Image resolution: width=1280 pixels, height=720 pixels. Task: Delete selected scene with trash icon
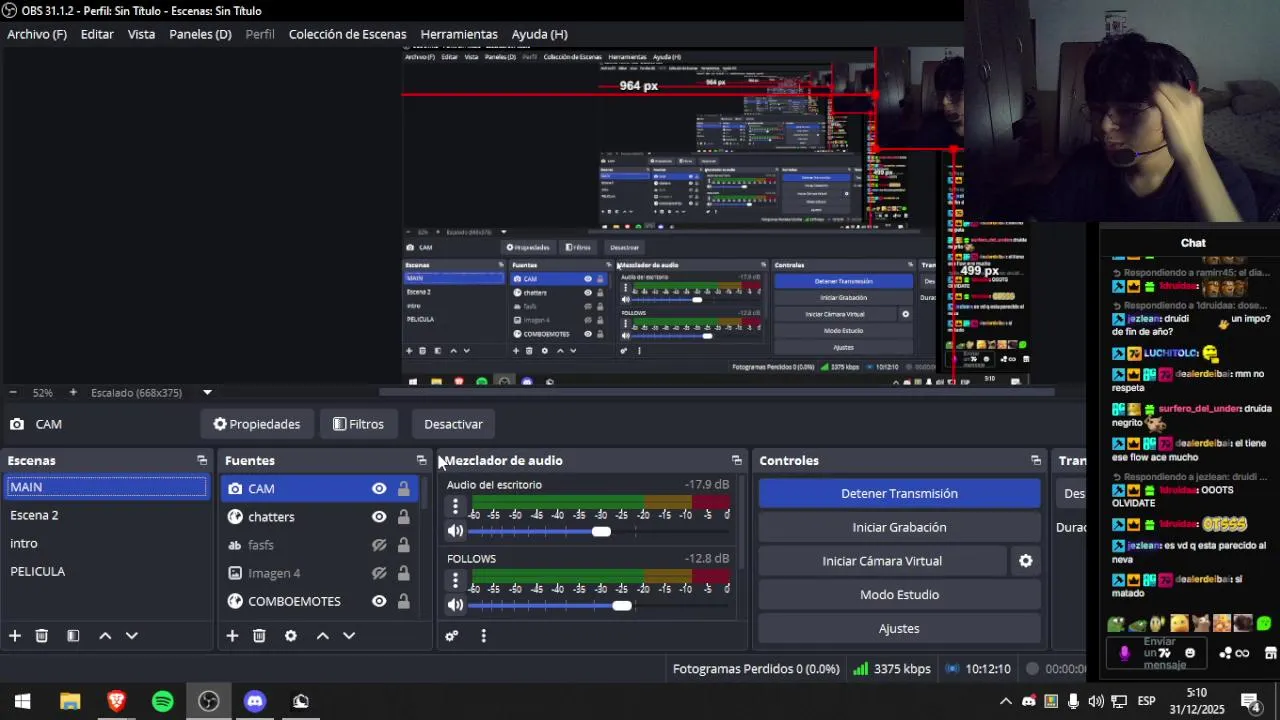42,636
